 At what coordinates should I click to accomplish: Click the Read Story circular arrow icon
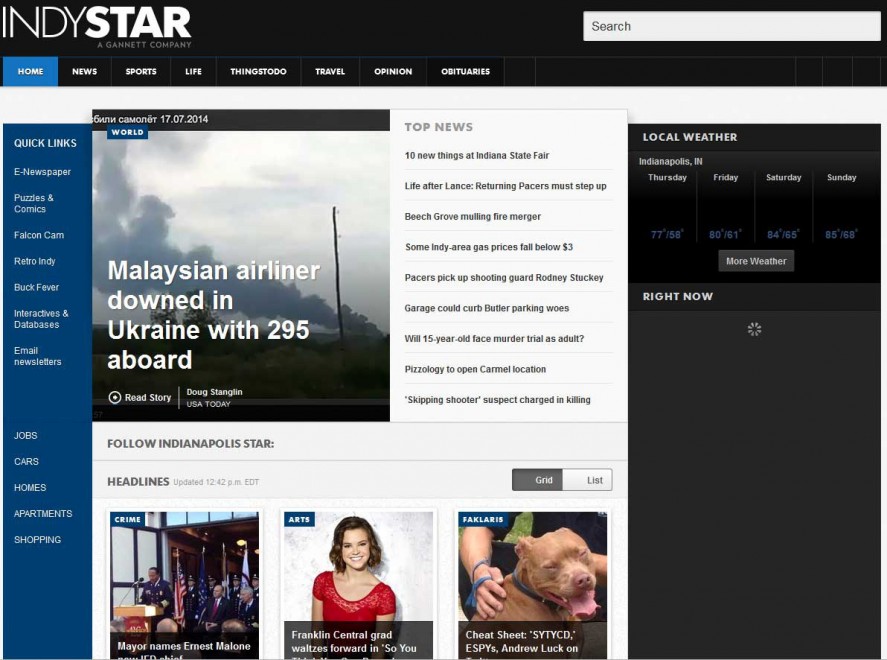click(x=115, y=398)
